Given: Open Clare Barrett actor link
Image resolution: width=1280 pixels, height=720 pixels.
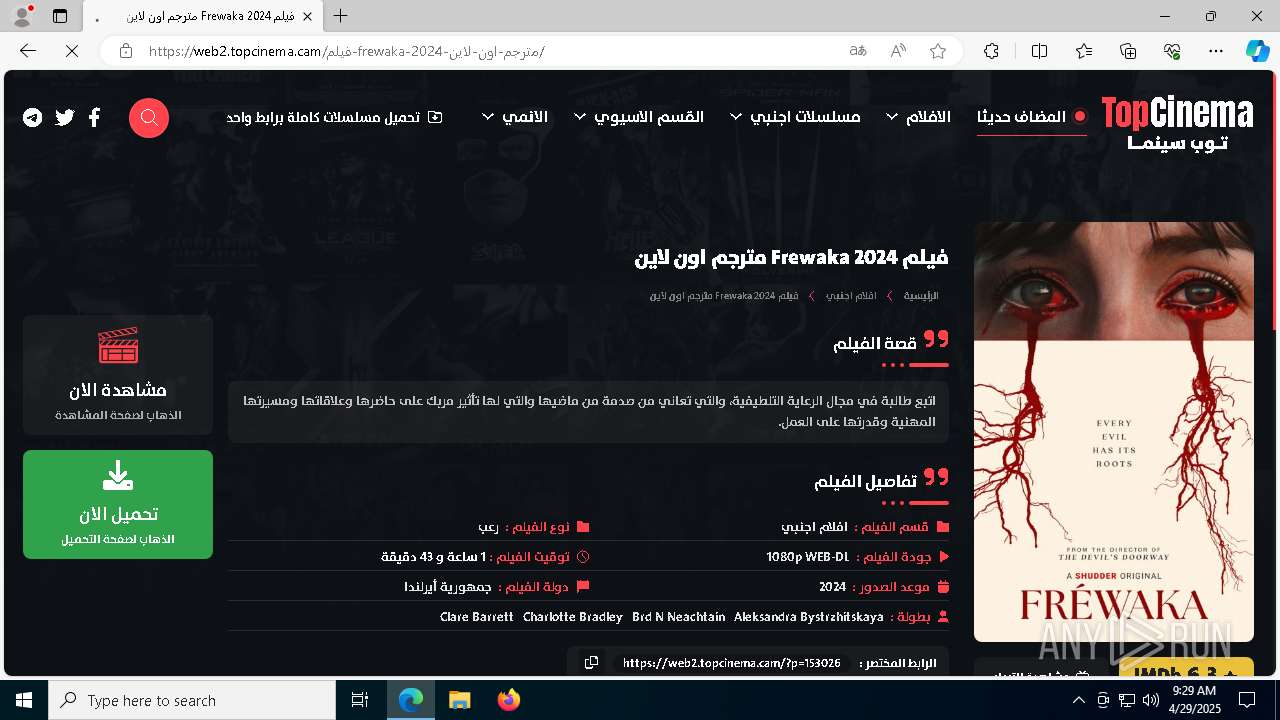Looking at the screenshot, I should 477,617.
